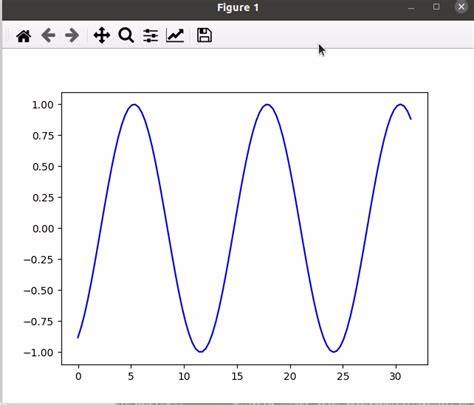This screenshot has height=405, width=474.
Task: Close the Figure 1 window
Action: point(461,7)
